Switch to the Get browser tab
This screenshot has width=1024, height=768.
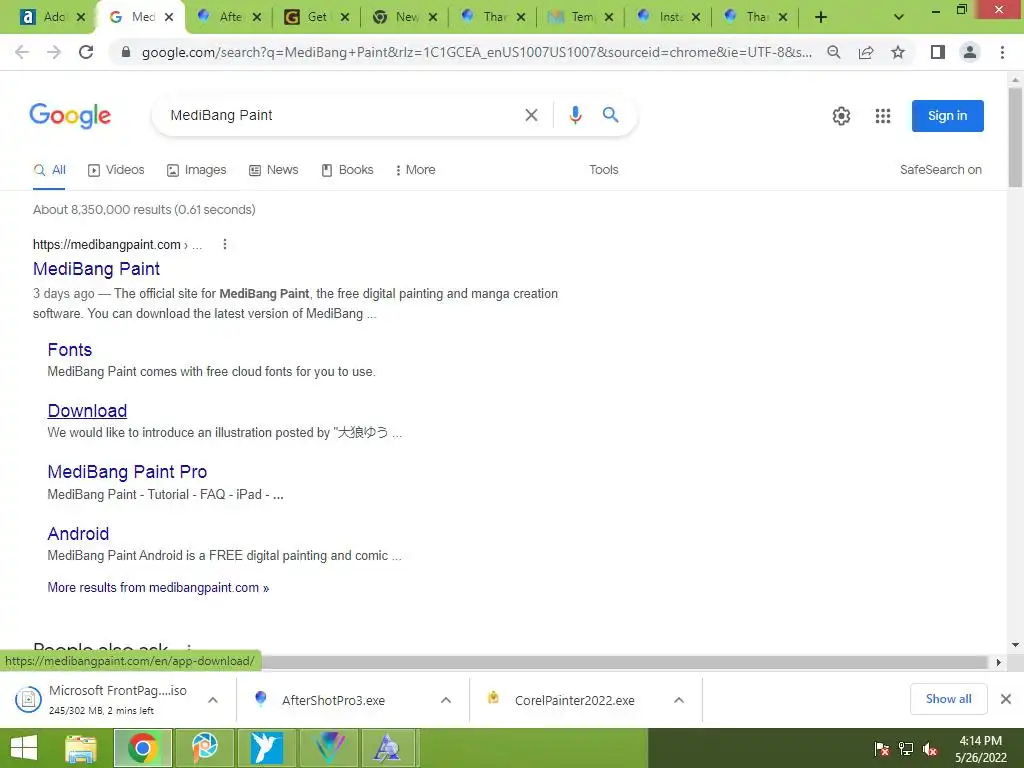317,17
